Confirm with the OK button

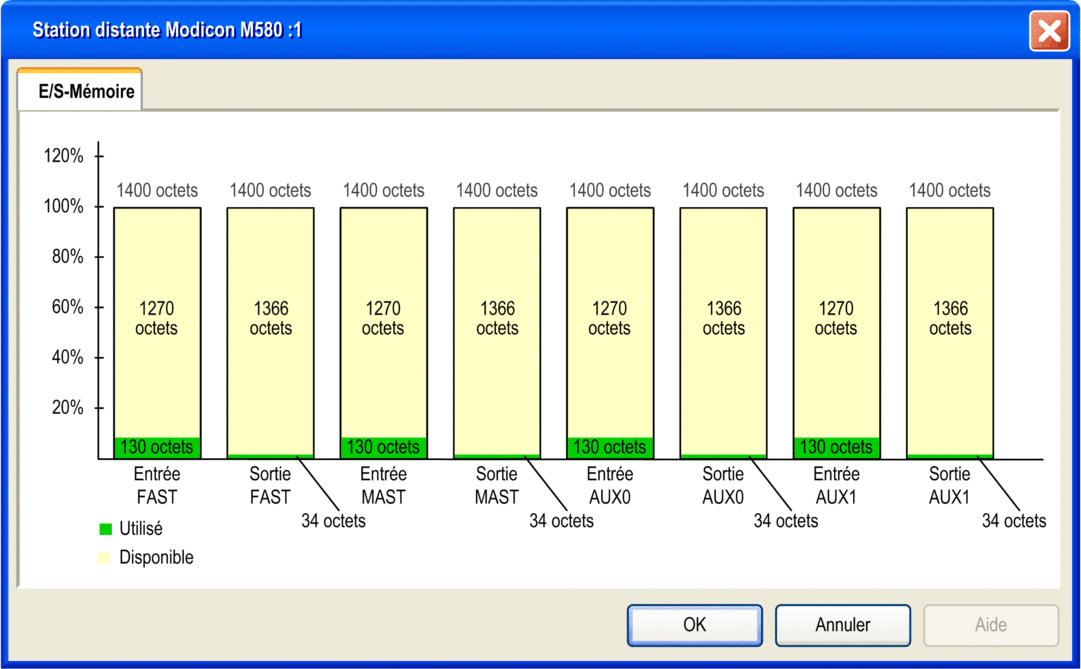694,625
